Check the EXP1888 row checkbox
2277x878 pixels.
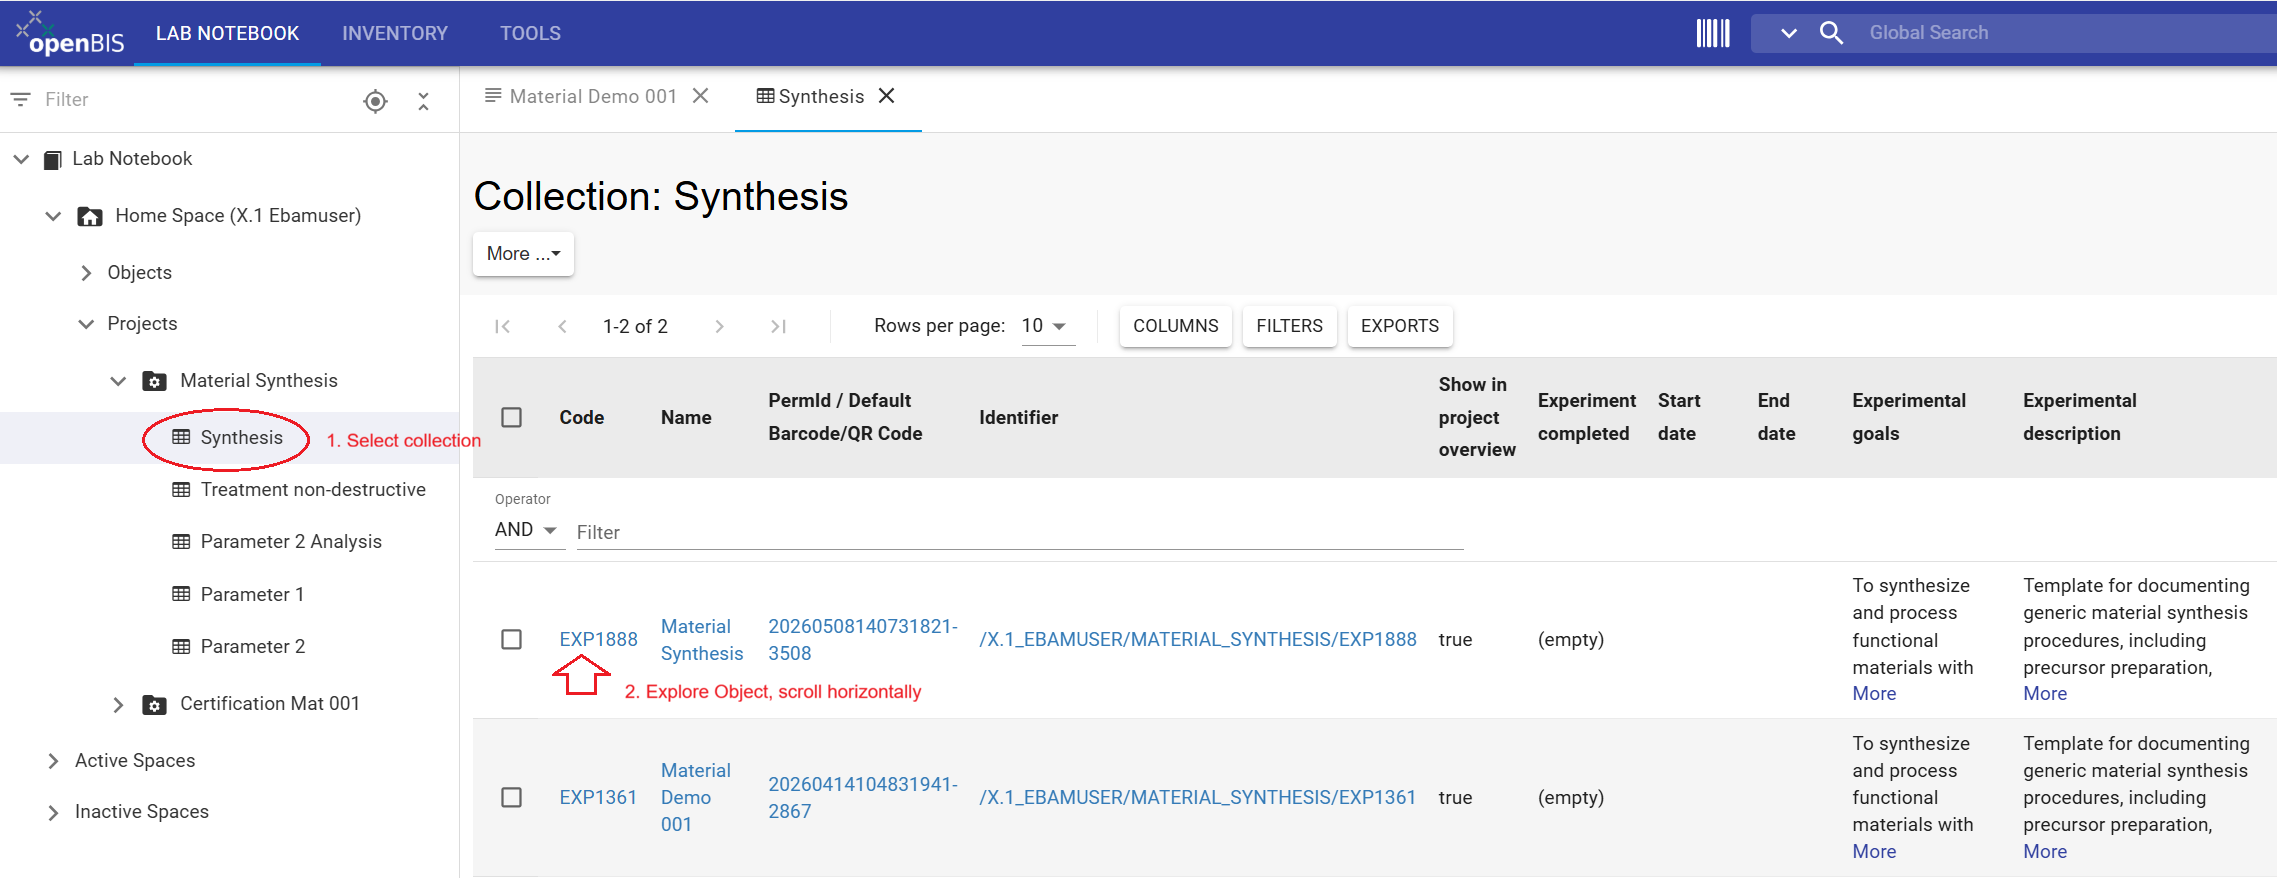[x=511, y=639]
